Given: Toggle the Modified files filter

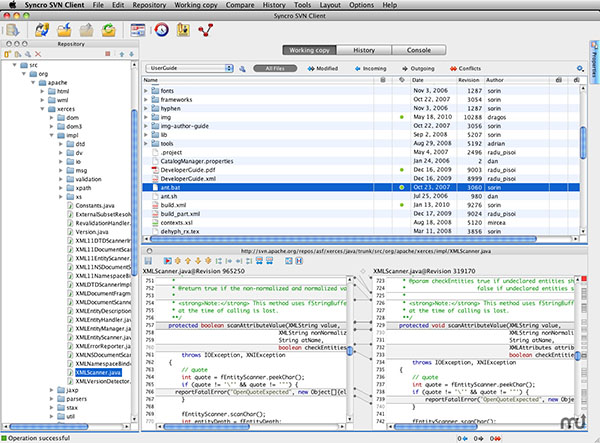Looking at the screenshot, I should (321, 68).
